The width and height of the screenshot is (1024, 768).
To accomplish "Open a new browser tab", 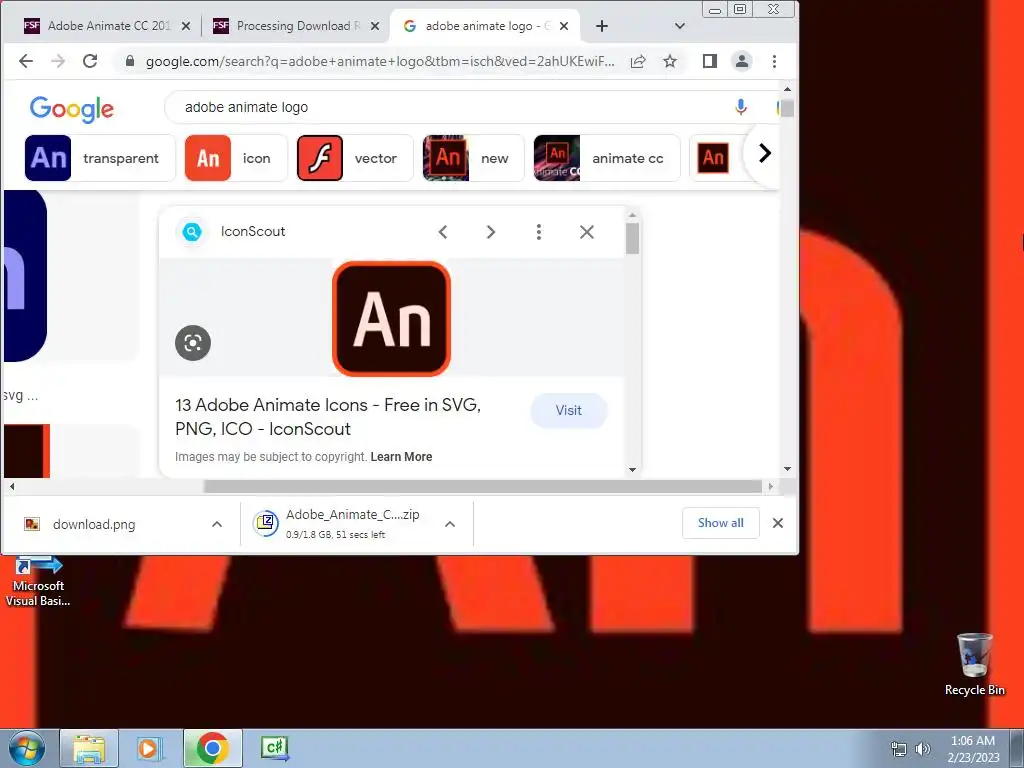I will (x=601, y=26).
